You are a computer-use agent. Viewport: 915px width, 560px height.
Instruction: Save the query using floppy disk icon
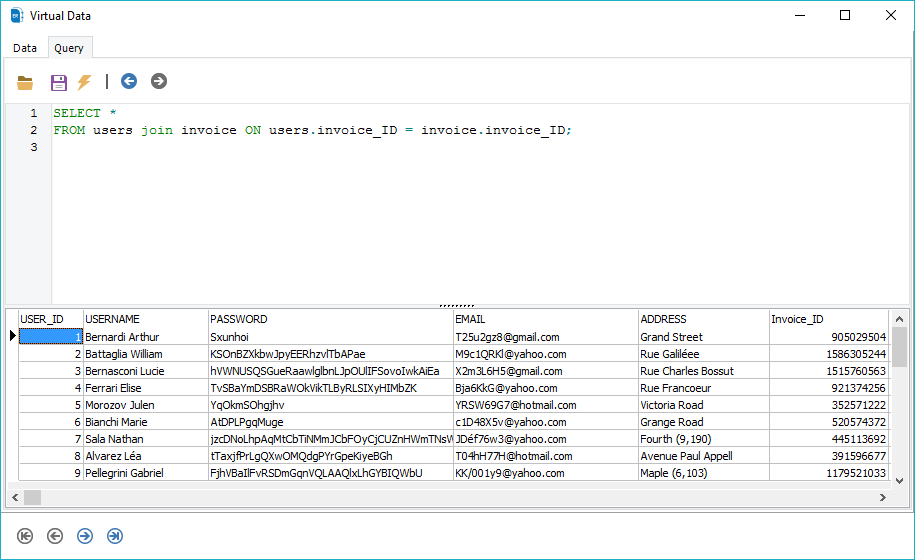coord(59,82)
